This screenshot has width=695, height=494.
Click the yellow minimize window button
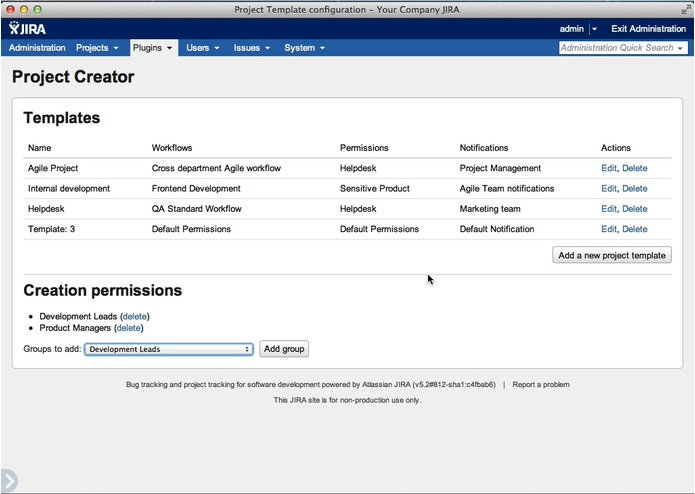pyautogui.click(x=24, y=9)
